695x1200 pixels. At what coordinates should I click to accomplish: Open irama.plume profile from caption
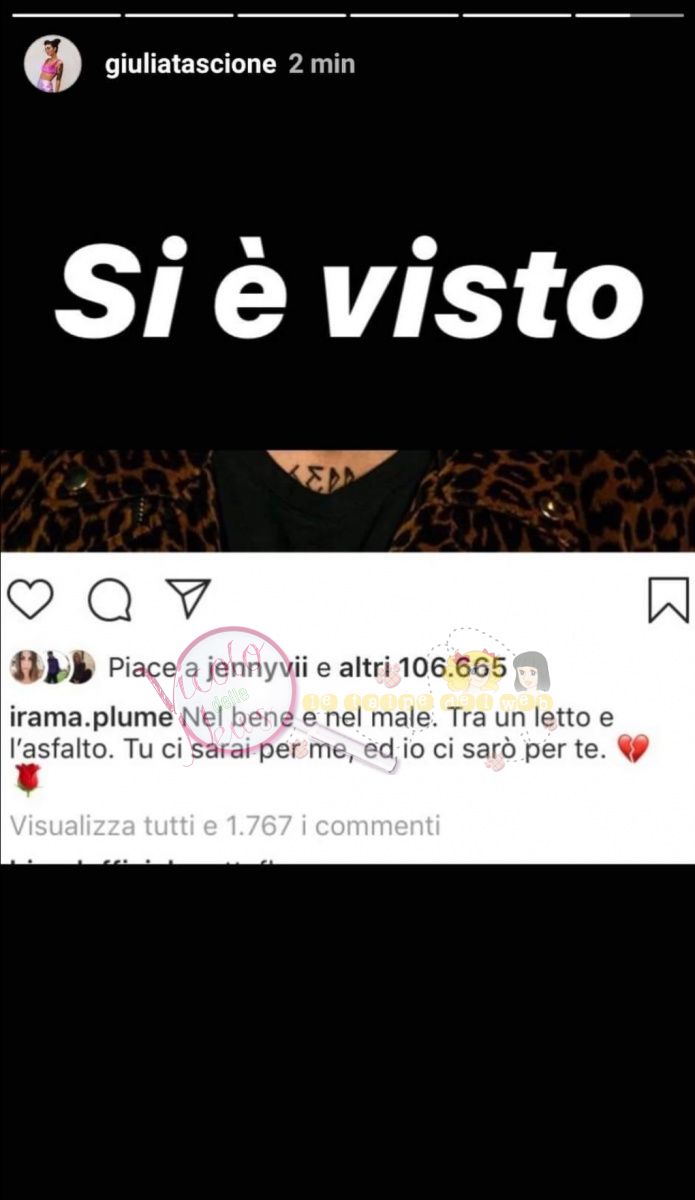pyautogui.click(x=92, y=719)
